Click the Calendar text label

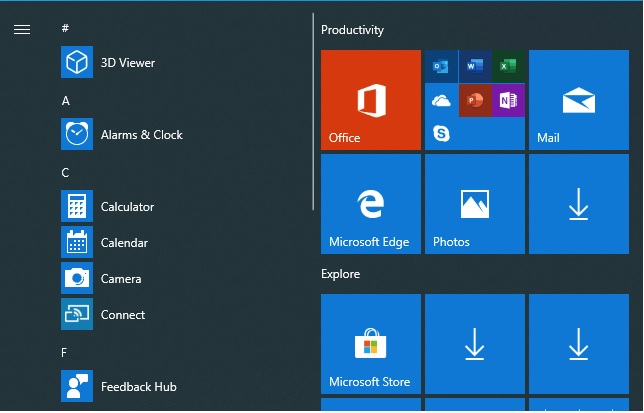coord(124,243)
